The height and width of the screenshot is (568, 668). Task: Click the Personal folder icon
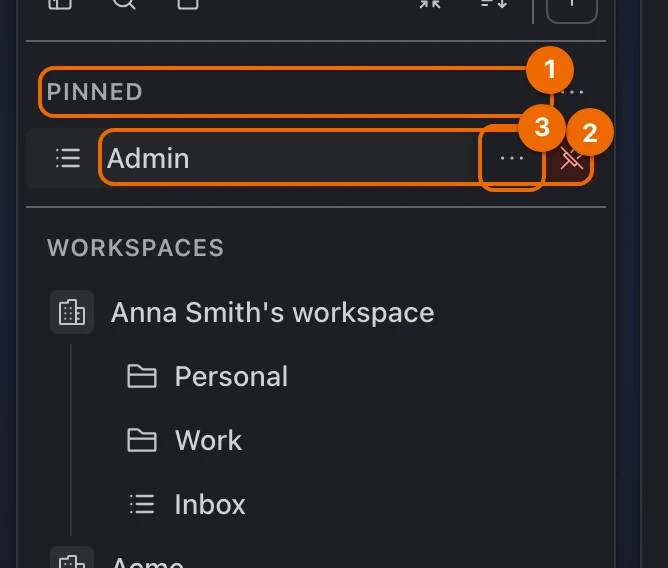coord(142,376)
